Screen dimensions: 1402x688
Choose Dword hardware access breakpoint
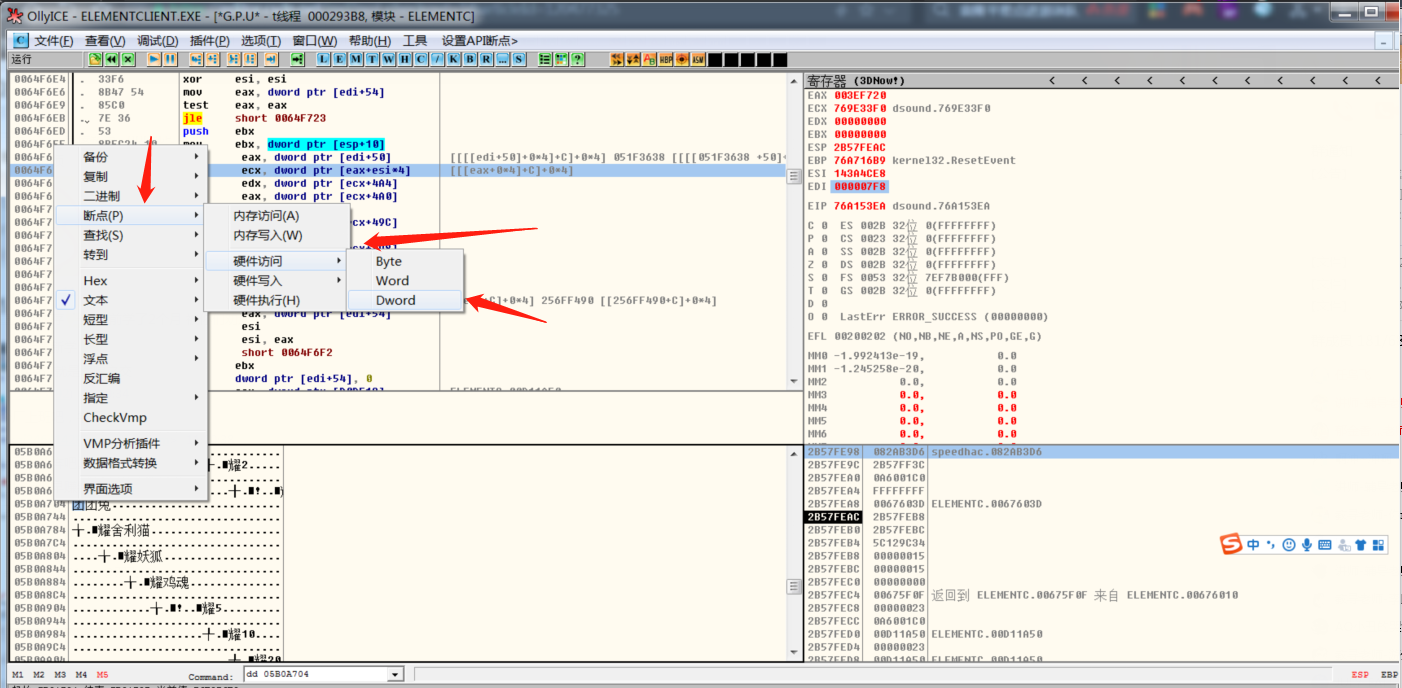point(405,300)
